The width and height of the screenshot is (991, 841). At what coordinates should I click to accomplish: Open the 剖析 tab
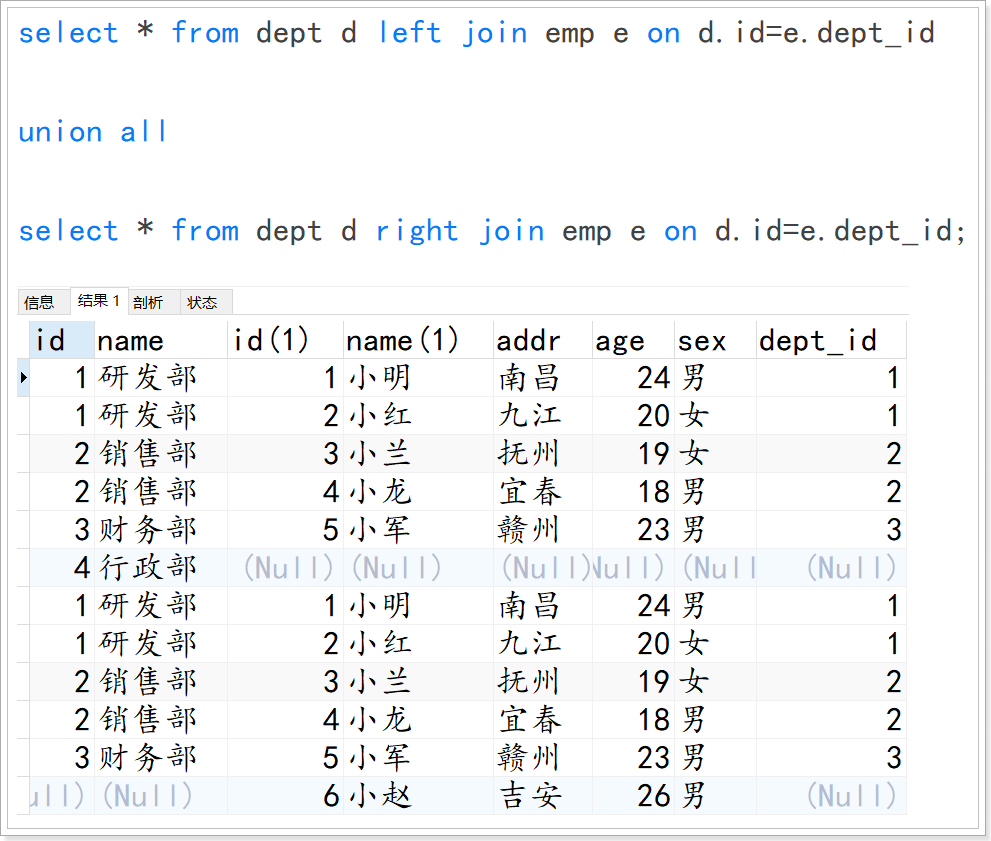[x=148, y=302]
